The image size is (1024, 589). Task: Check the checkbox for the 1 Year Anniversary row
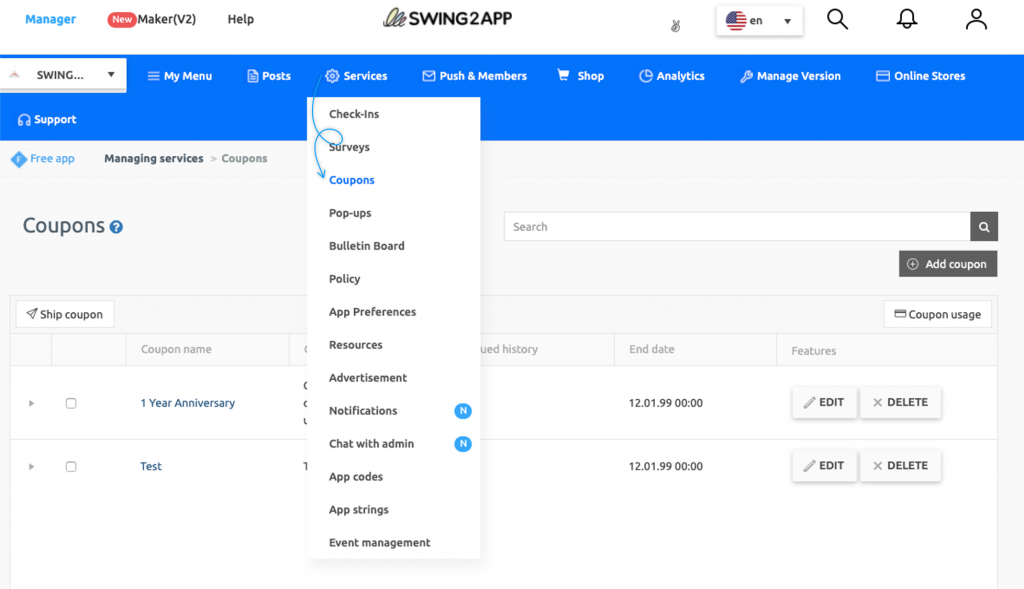click(70, 402)
